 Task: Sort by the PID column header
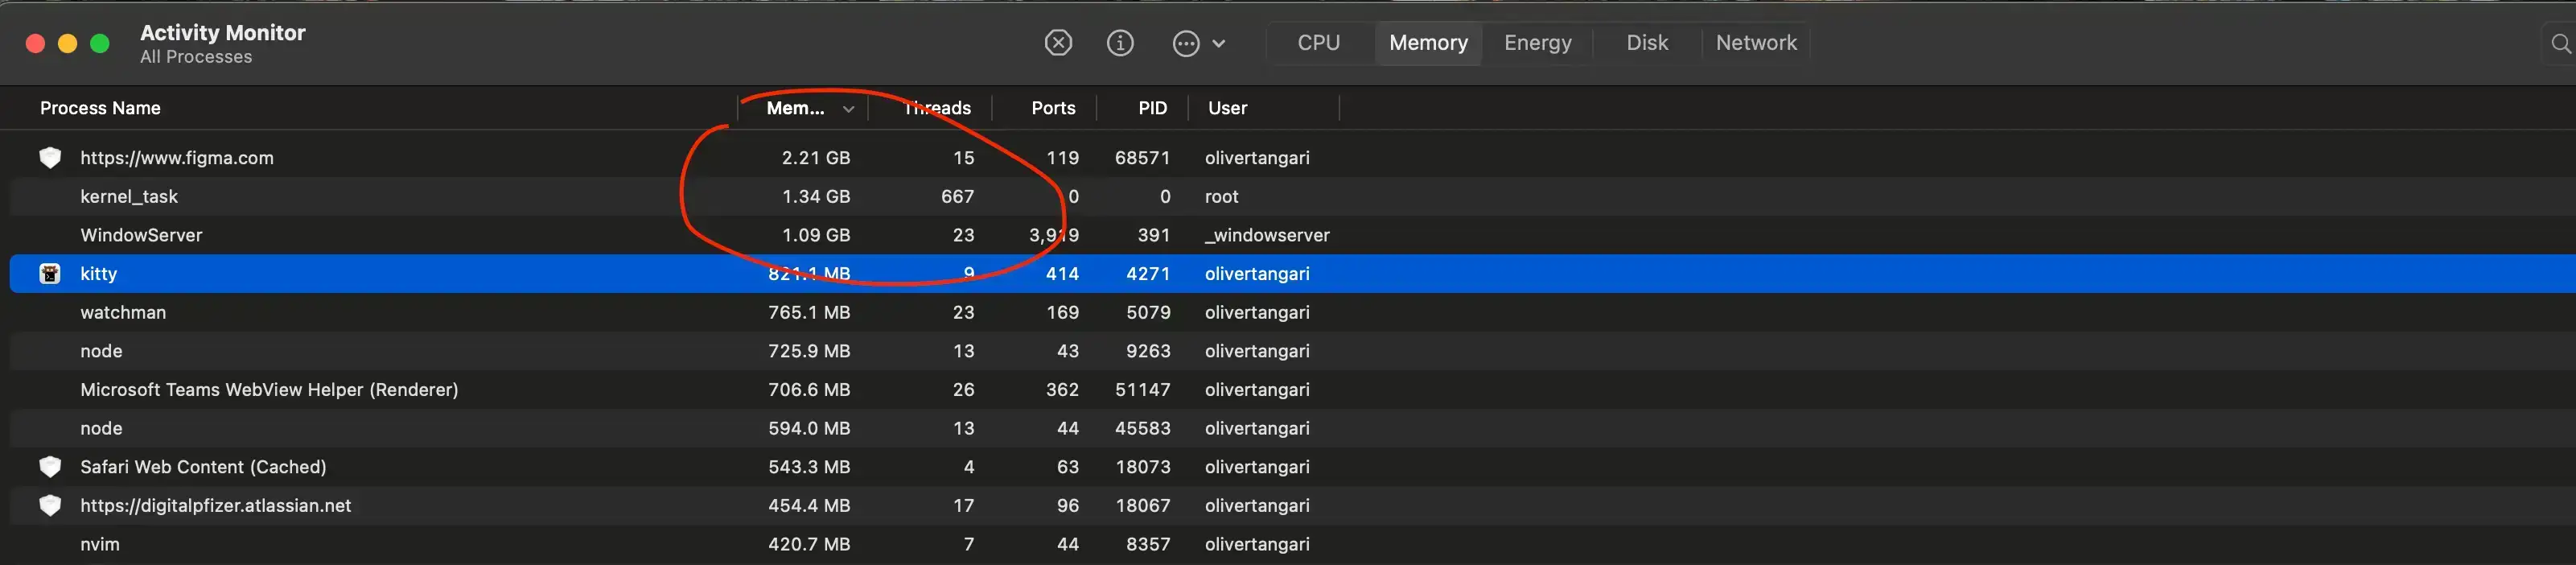(1152, 108)
